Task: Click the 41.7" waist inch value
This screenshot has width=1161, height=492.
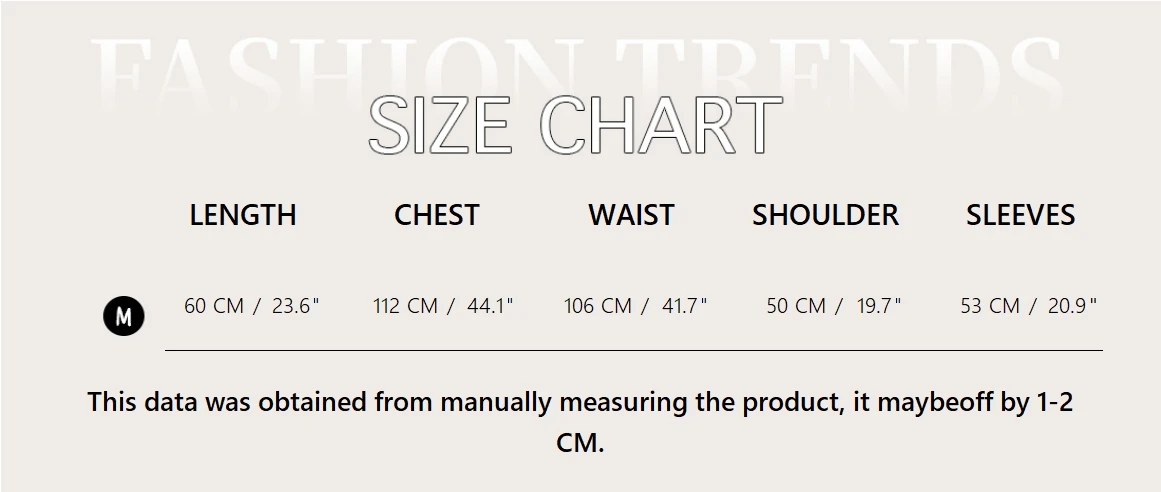Action: [684, 306]
